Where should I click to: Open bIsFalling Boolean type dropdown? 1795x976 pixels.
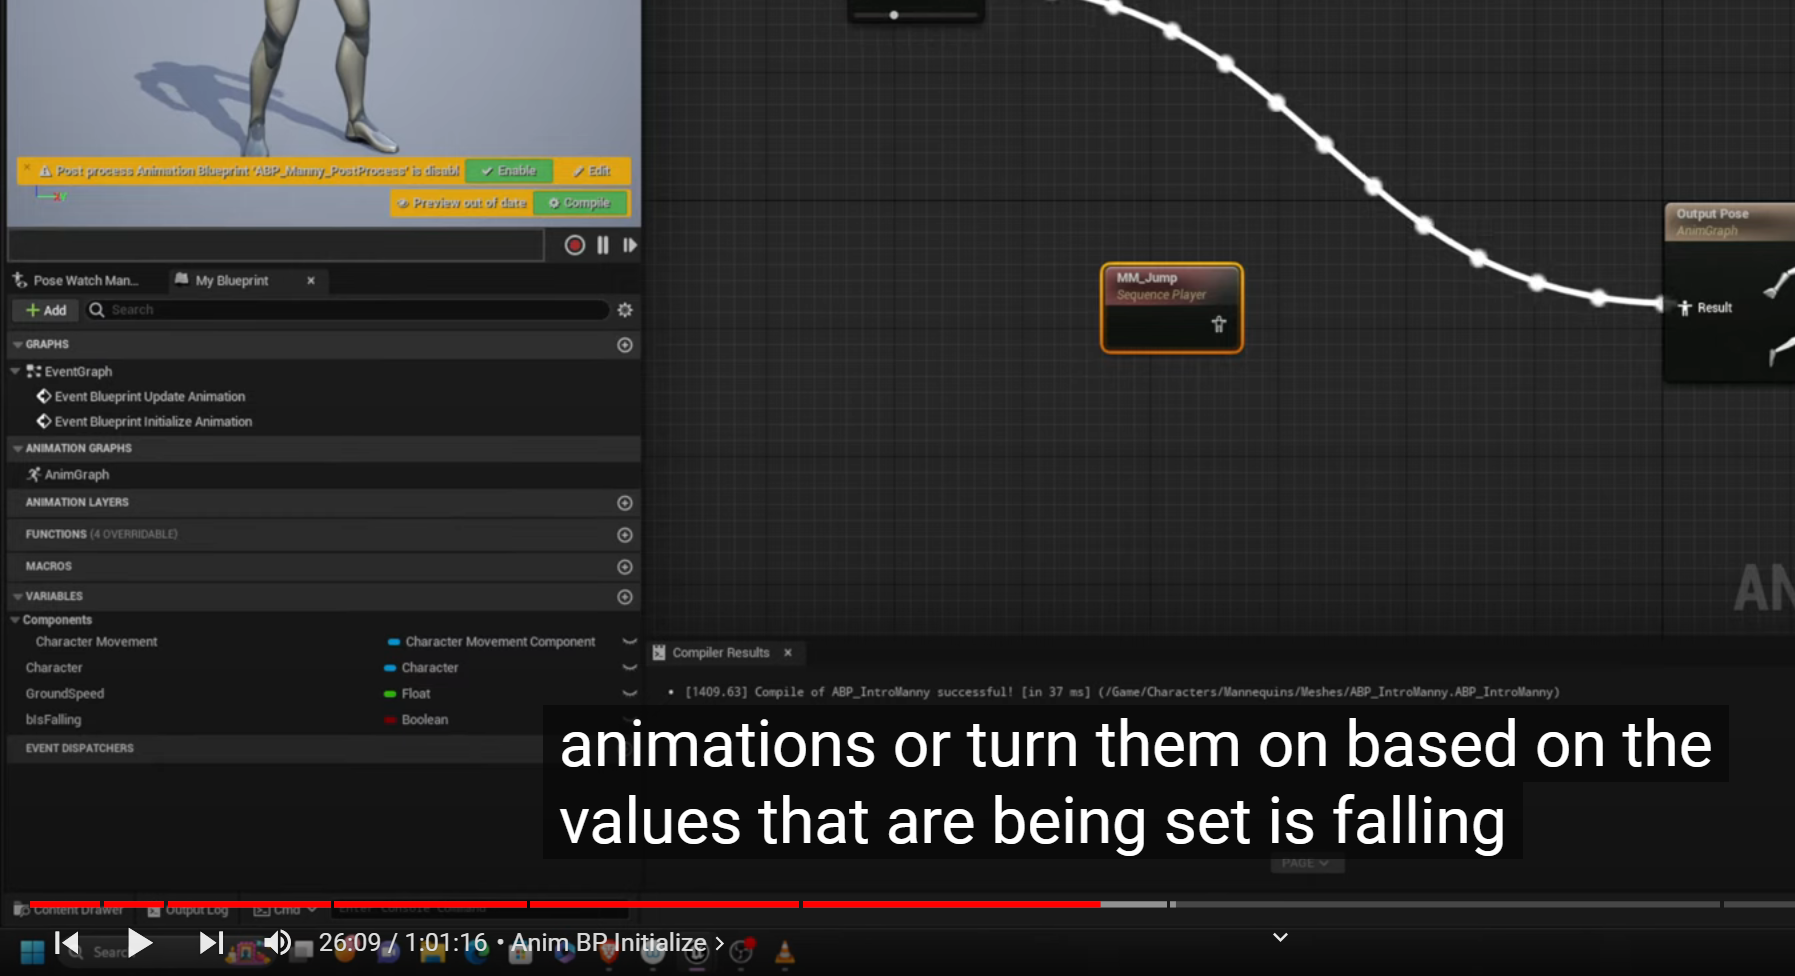coord(416,720)
